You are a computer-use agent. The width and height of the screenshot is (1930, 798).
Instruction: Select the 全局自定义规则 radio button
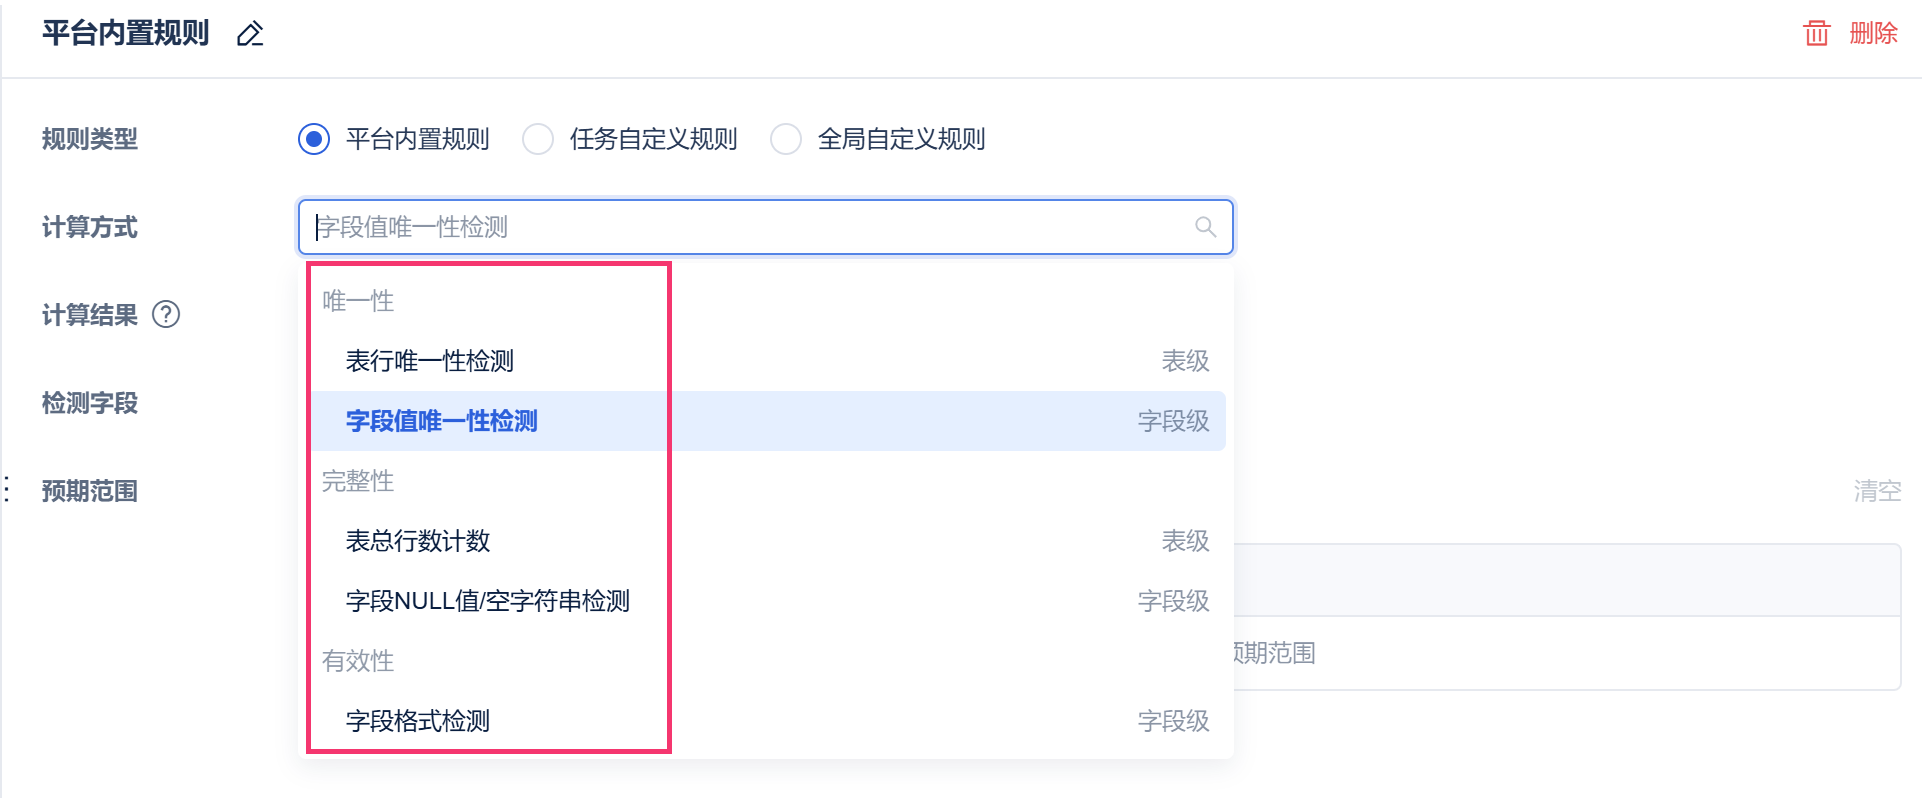tap(786, 139)
